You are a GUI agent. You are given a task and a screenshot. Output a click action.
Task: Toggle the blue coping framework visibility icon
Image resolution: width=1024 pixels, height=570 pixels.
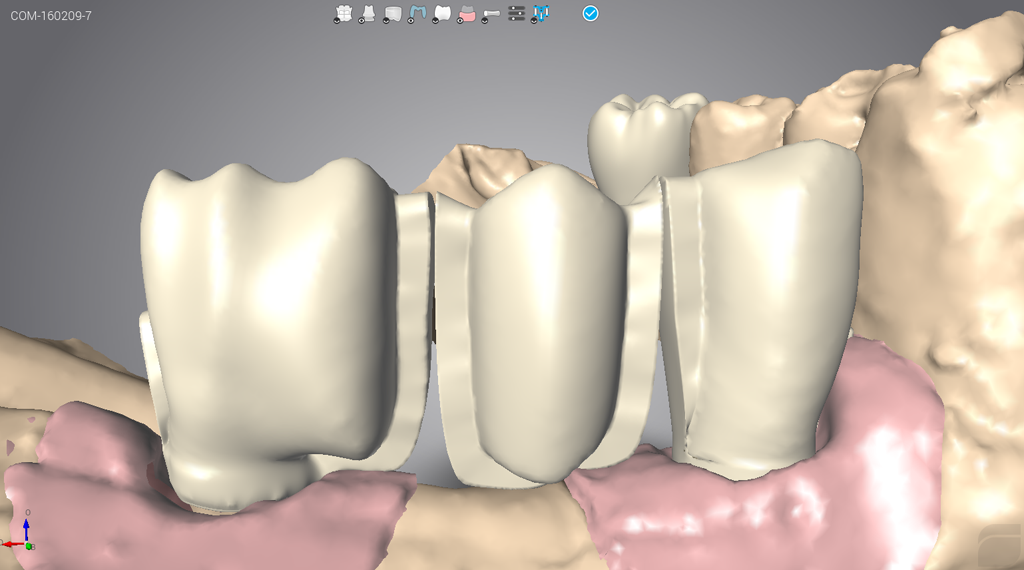pyautogui.click(x=417, y=14)
